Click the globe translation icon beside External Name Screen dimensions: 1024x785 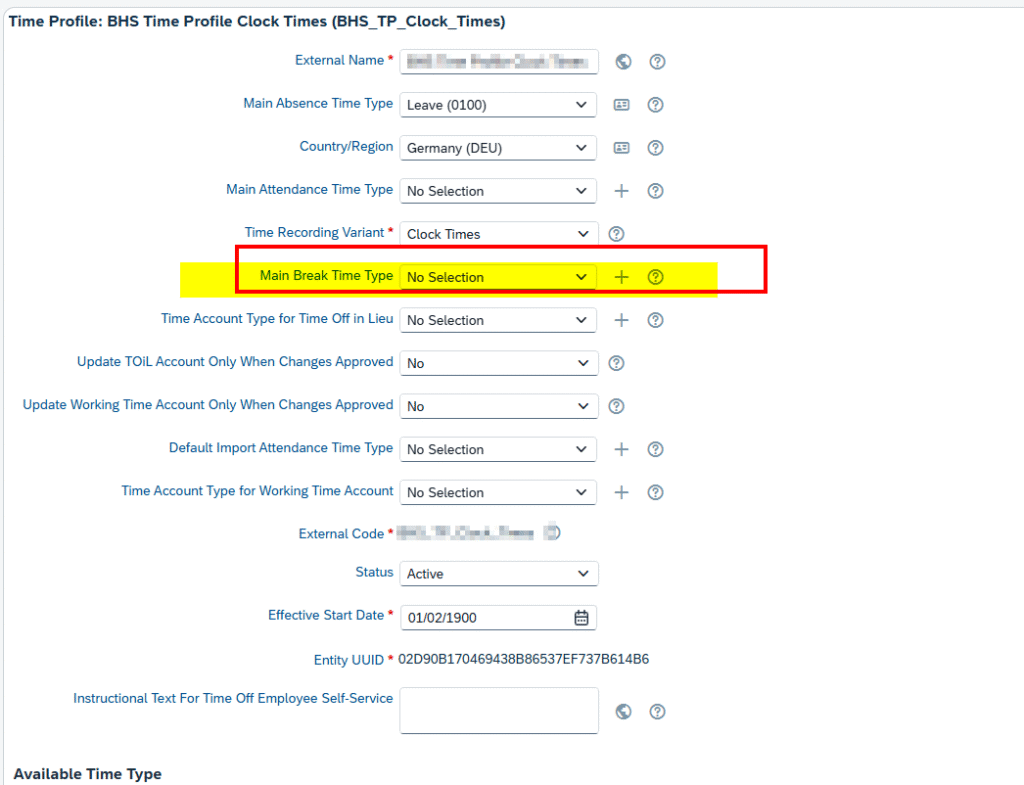[624, 62]
